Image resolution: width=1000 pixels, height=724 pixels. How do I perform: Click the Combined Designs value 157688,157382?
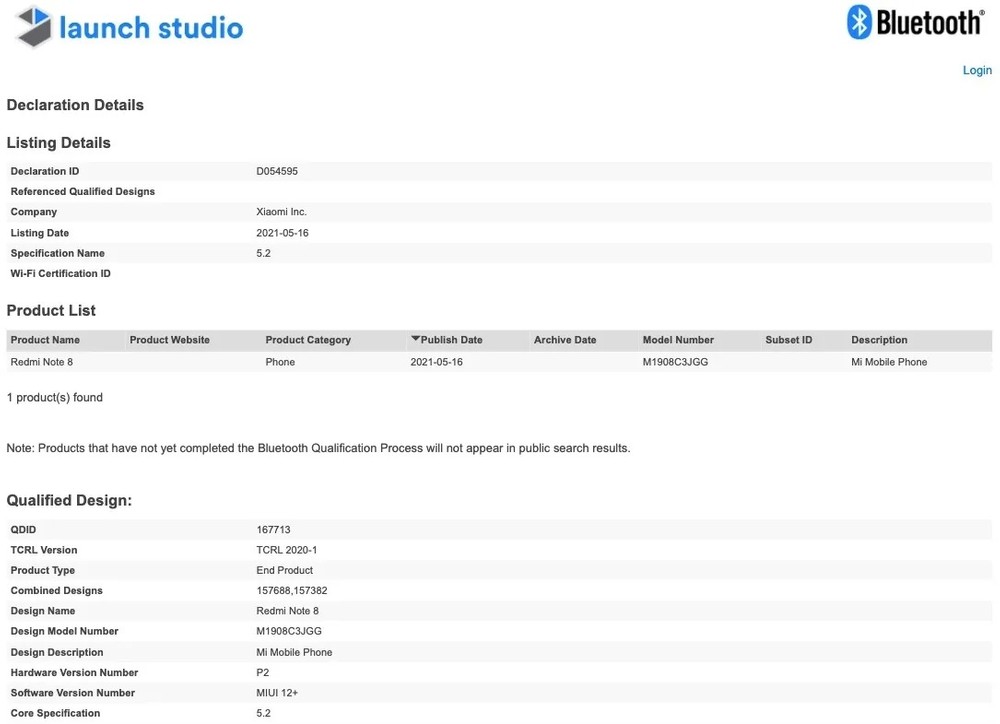coord(292,590)
